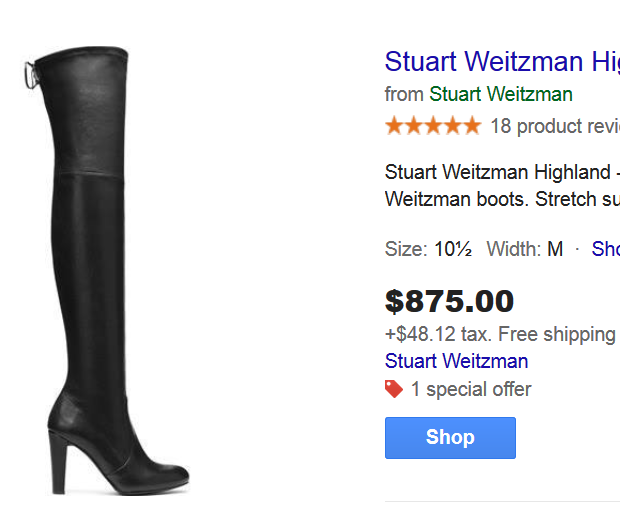Click the blue Stuart Weitzman store link
The width and height of the screenshot is (620, 507).
click(456, 361)
